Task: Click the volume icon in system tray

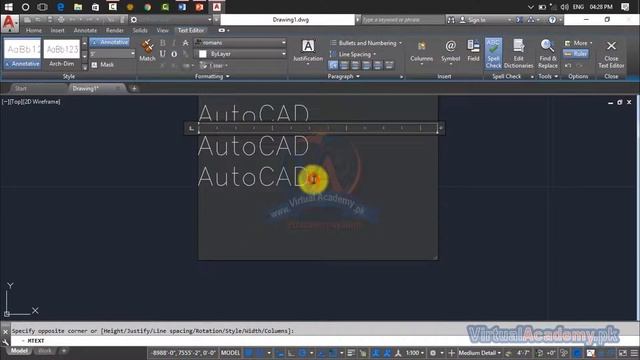Action: tap(564, 7)
